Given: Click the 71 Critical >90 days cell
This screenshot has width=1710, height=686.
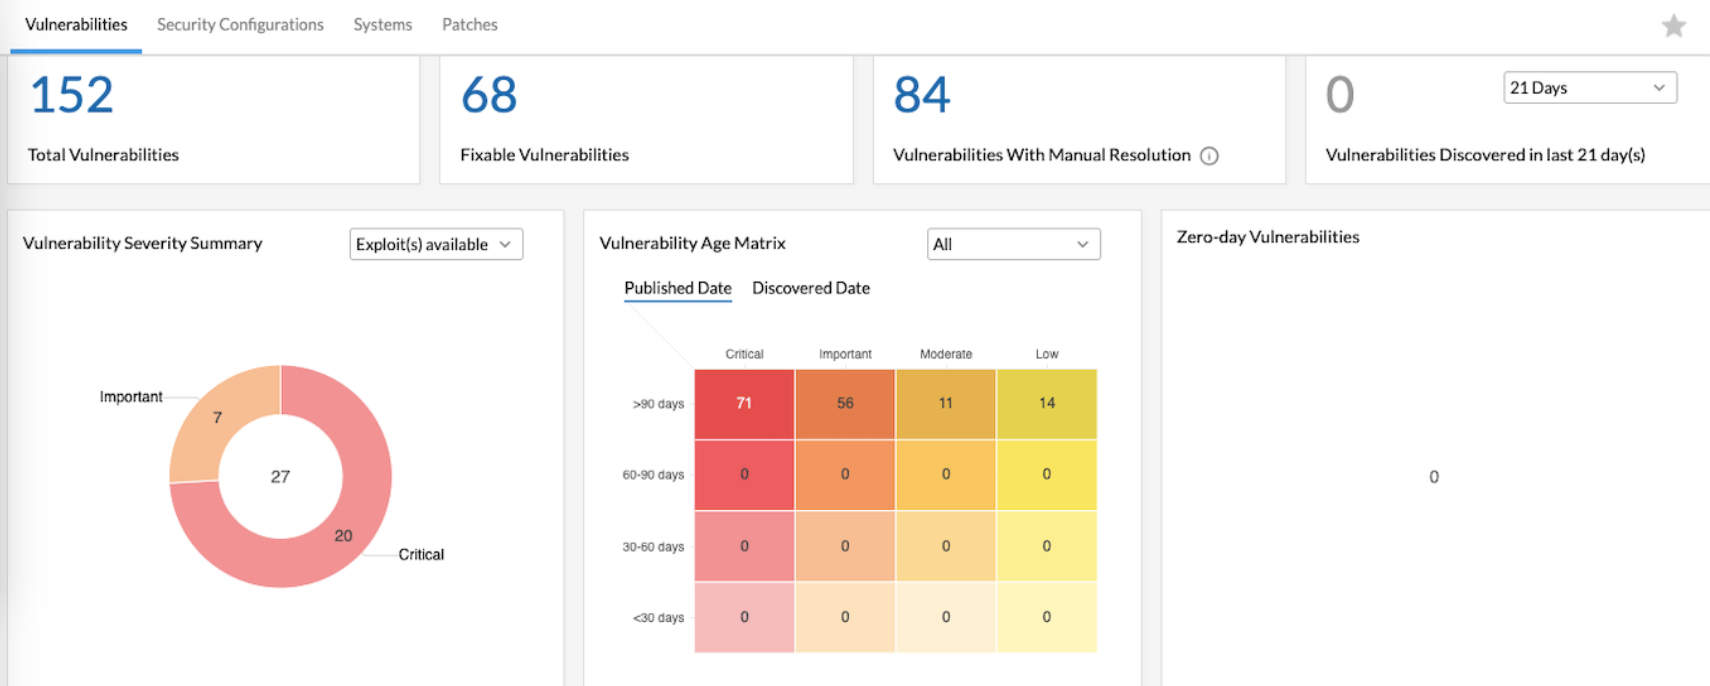Looking at the screenshot, I should click(x=744, y=403).
